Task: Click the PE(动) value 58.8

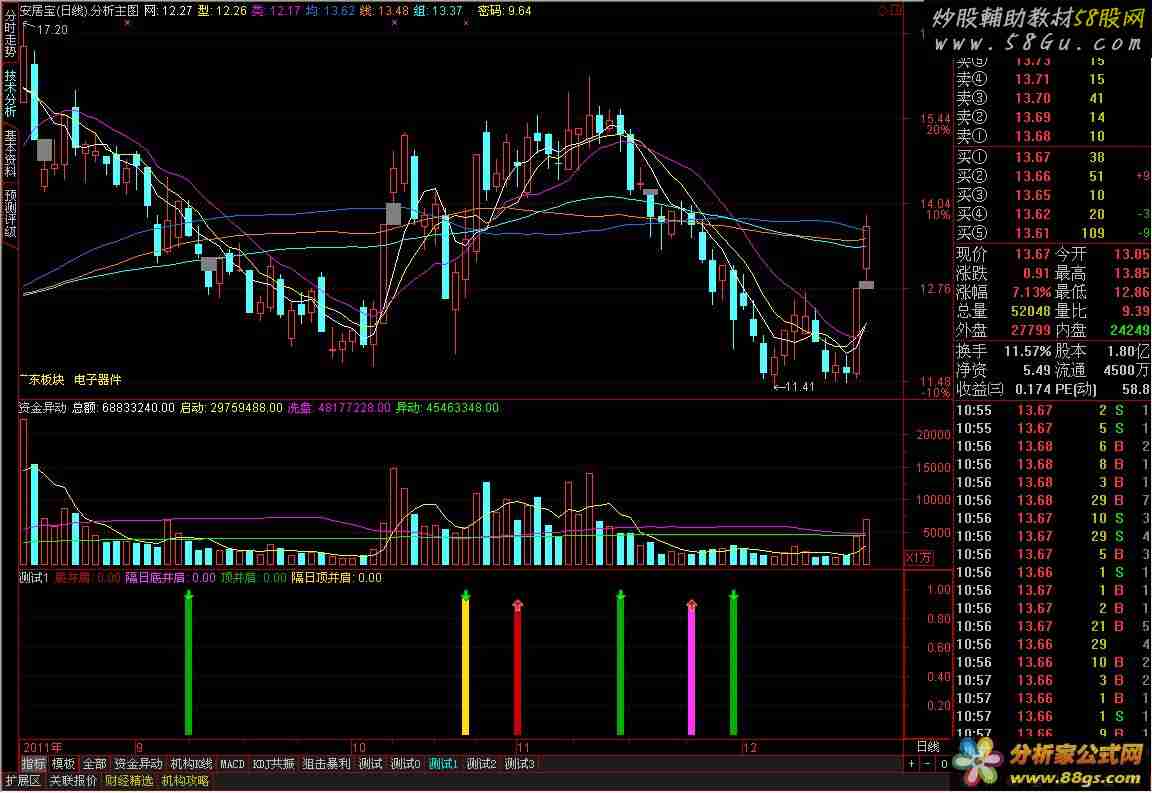Action: pyautogui.click(x=1136, y=390)
